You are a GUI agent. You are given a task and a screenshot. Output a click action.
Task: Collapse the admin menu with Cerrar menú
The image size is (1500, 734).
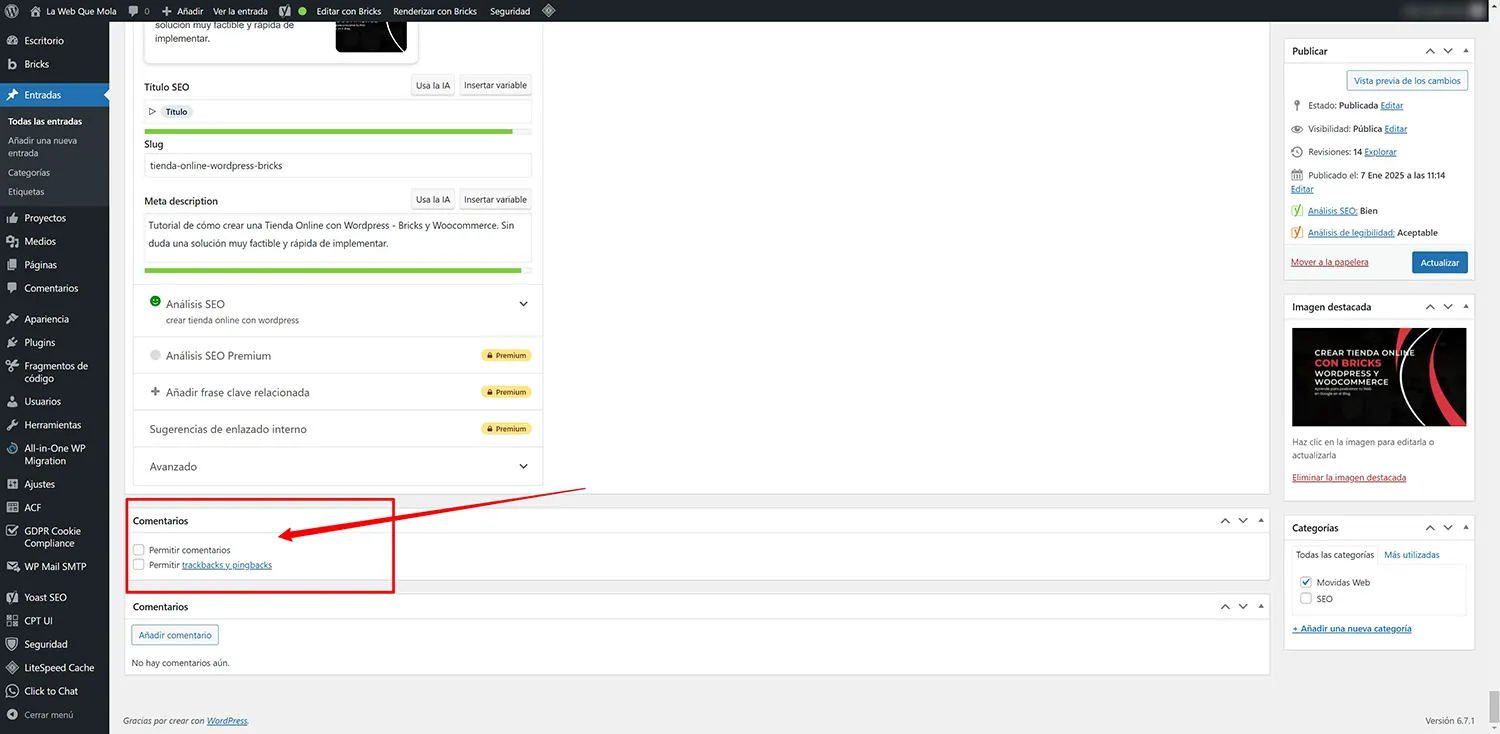point(48,715)
